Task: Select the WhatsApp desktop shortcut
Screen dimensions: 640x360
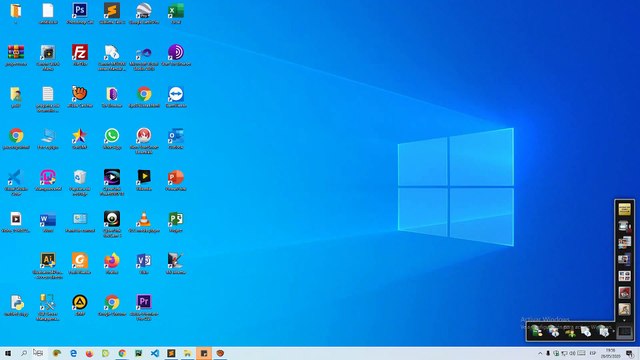Action: coord(112,138)
